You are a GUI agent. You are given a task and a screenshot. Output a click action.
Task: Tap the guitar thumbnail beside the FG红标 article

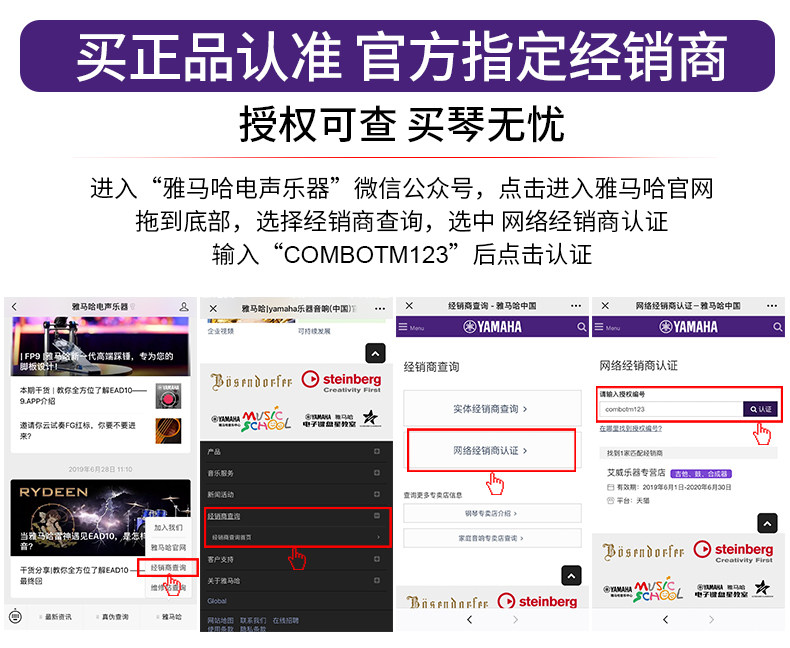(x=168, y=431)
